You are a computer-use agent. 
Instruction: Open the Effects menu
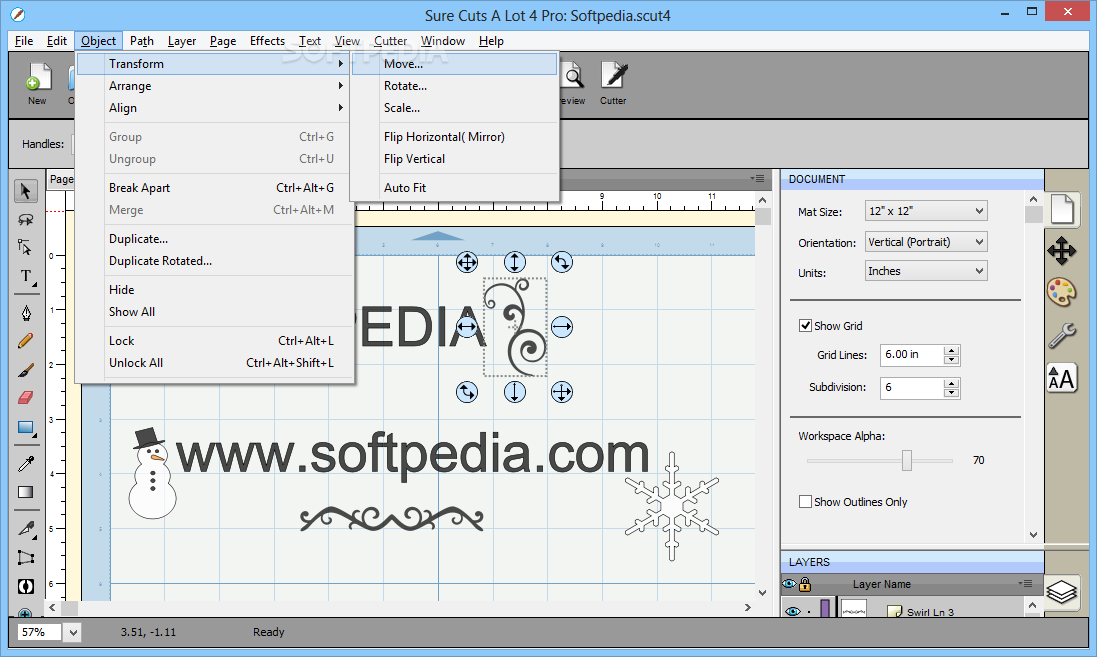tap(267, 41)
